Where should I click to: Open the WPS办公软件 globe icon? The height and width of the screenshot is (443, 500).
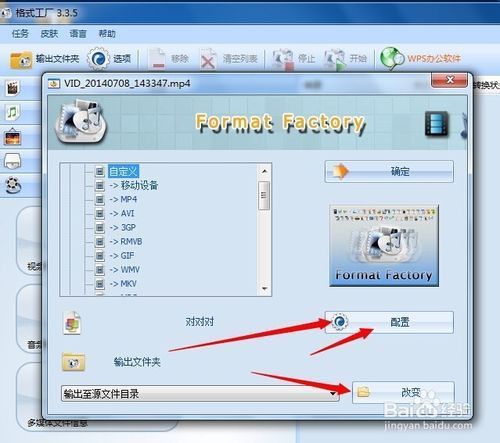pyautogui.click(x=392, y=58)
